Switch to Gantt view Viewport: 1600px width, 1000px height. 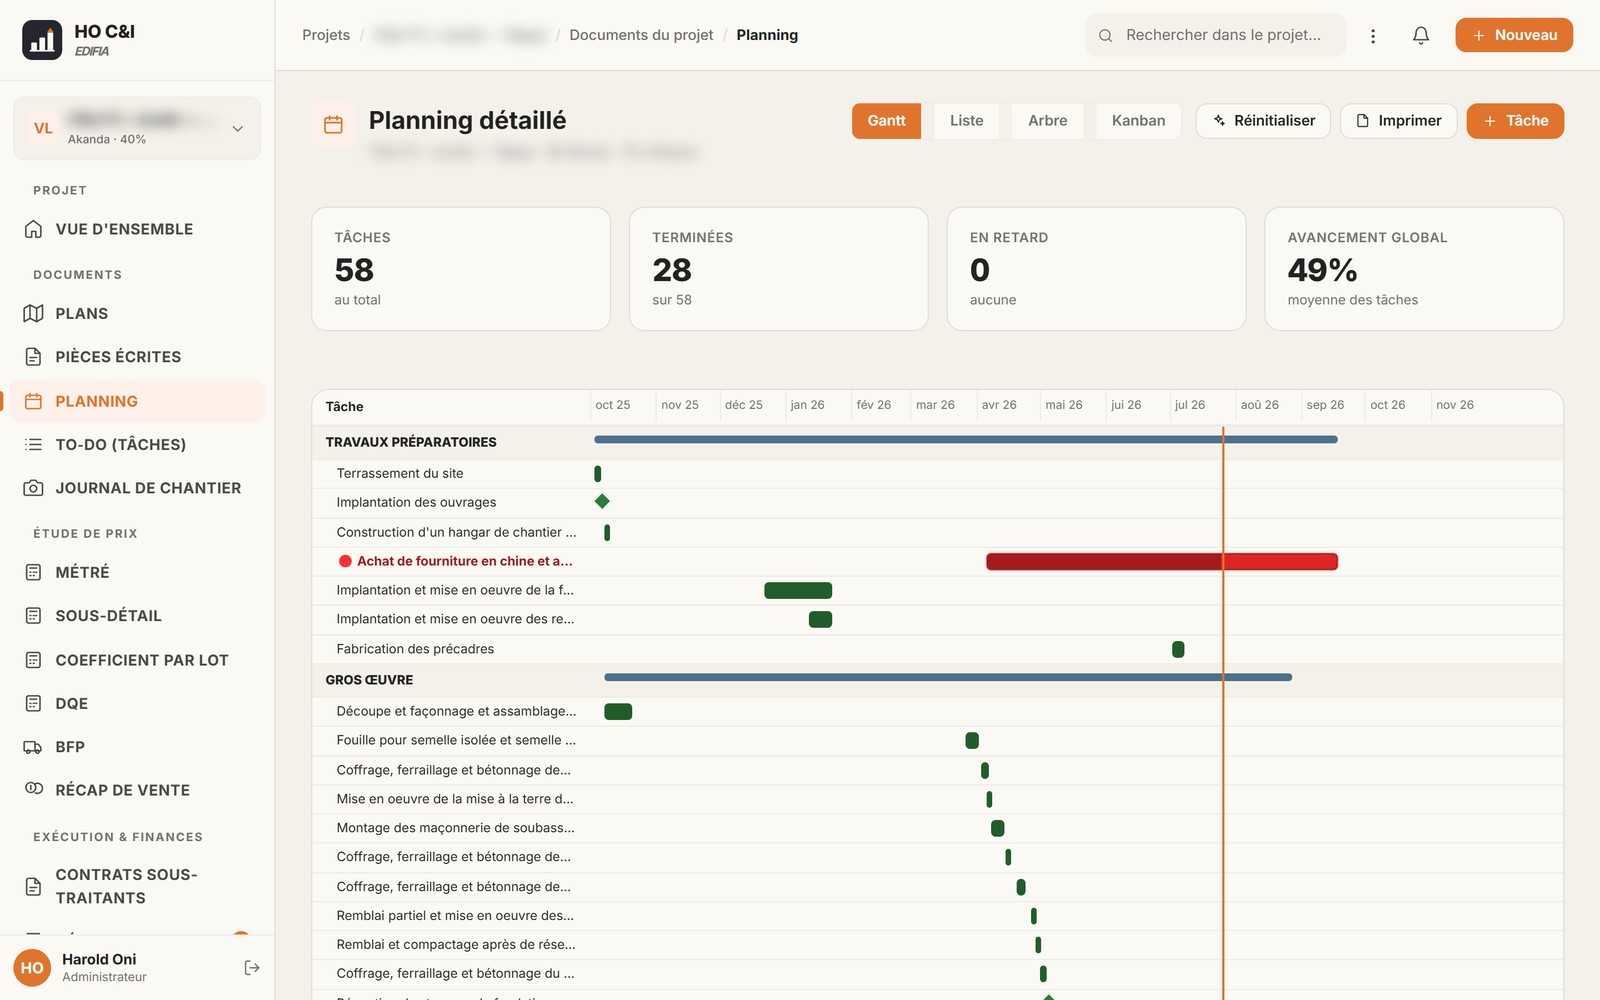coord(886,121)
